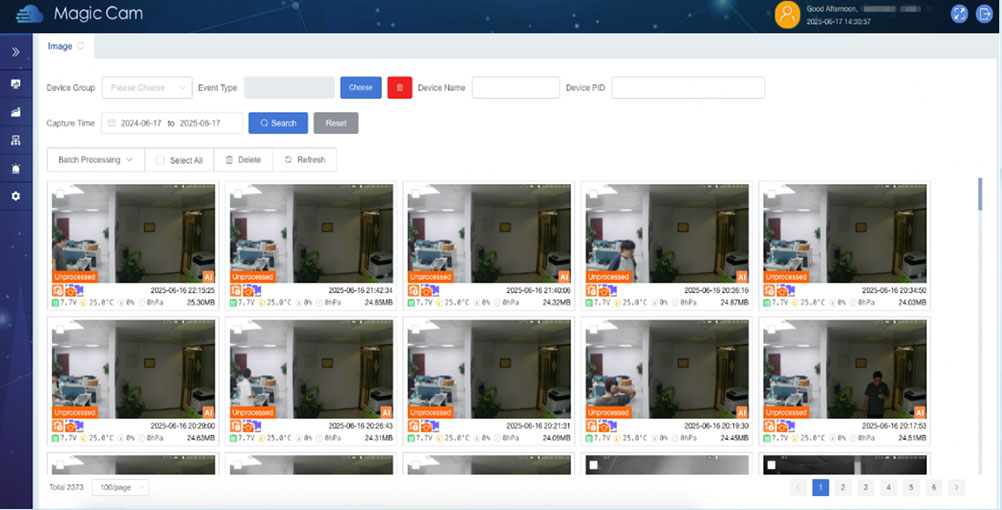This screenshot has height=510, width=1002.
Task: Tick checkbox on the 22:15:25 image
Action: (59, 194)
